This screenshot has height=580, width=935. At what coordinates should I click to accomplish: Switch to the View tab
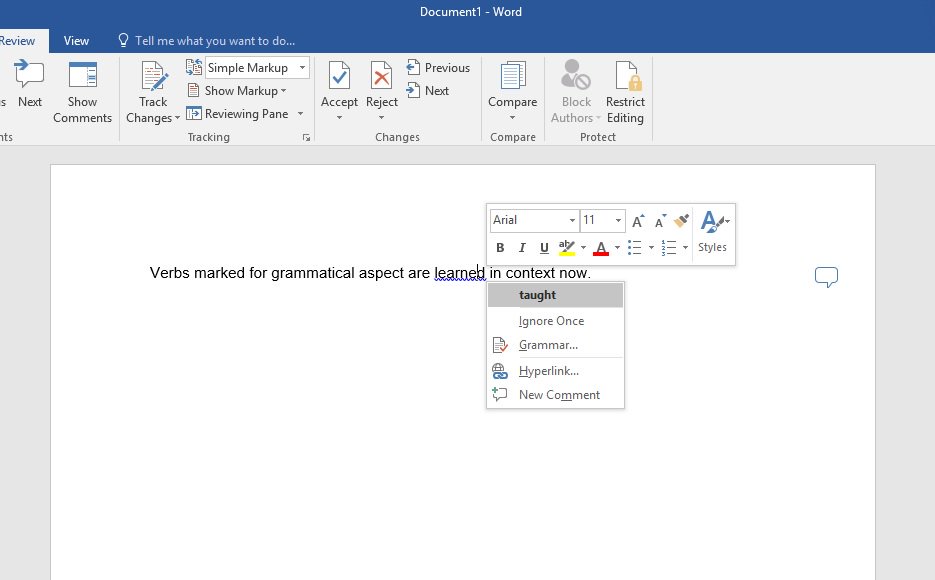coord(76,41)
